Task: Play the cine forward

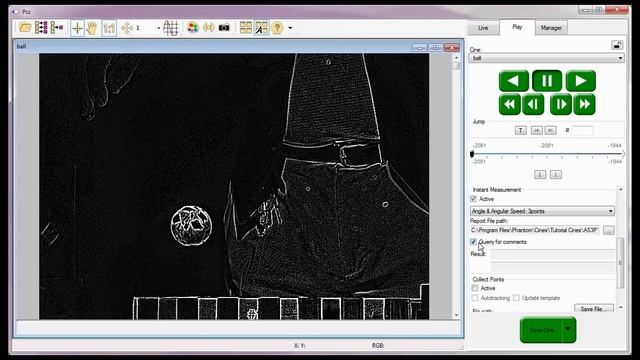Action: (x=580, y=81)
